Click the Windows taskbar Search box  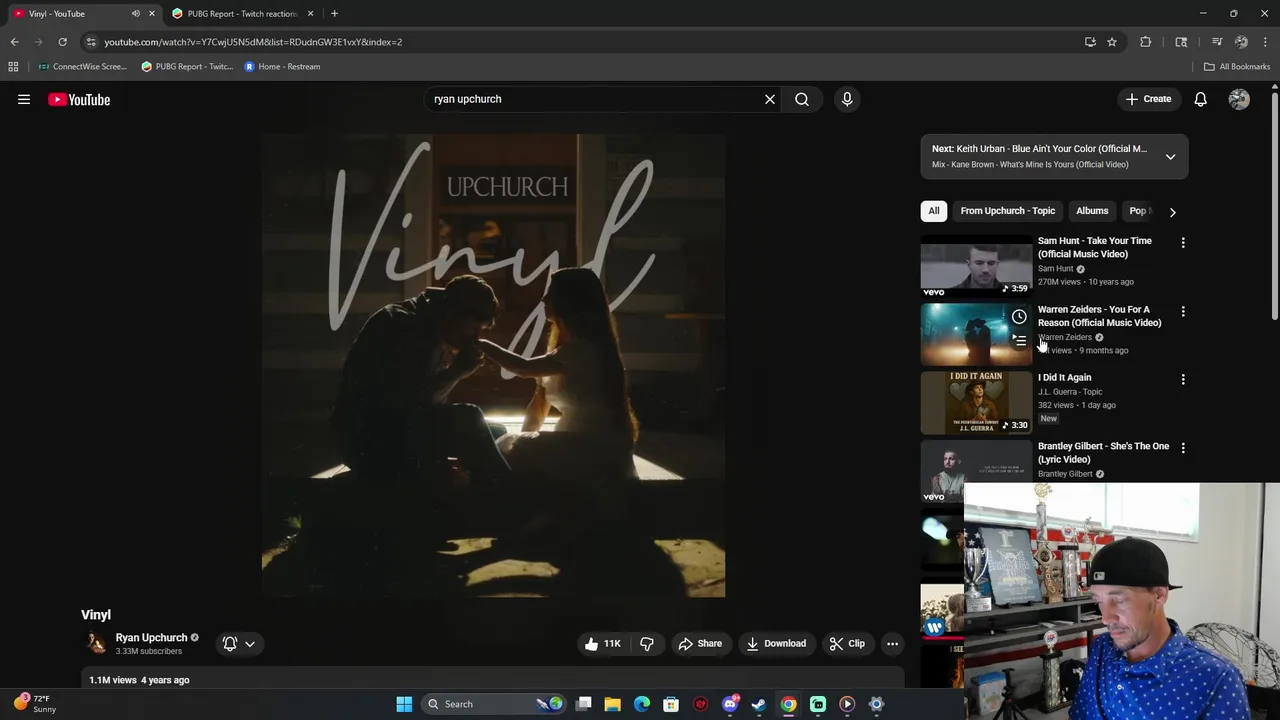pos(495,704)
